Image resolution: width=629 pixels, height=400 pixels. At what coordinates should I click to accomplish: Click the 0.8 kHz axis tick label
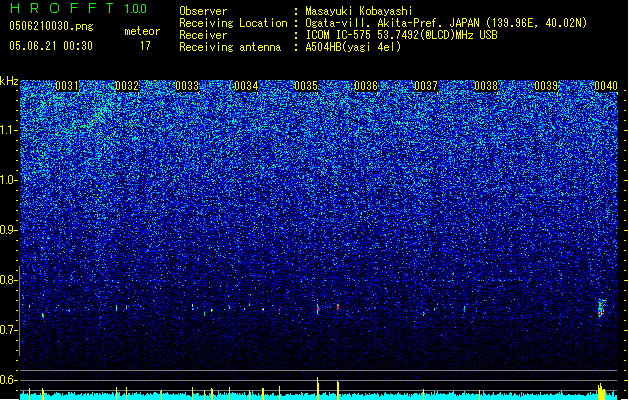9,280
